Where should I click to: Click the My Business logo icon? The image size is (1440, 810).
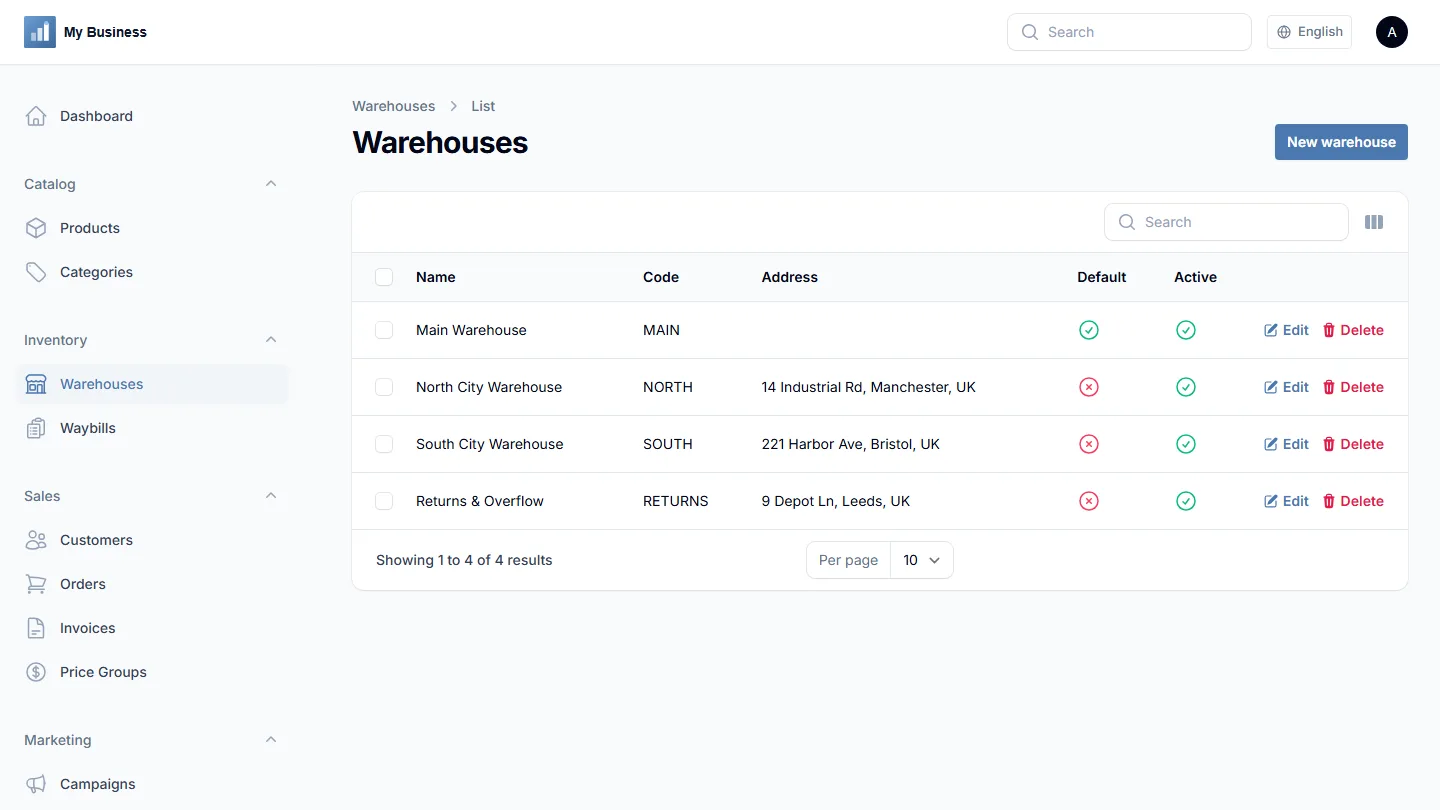[x=40, y=32]
